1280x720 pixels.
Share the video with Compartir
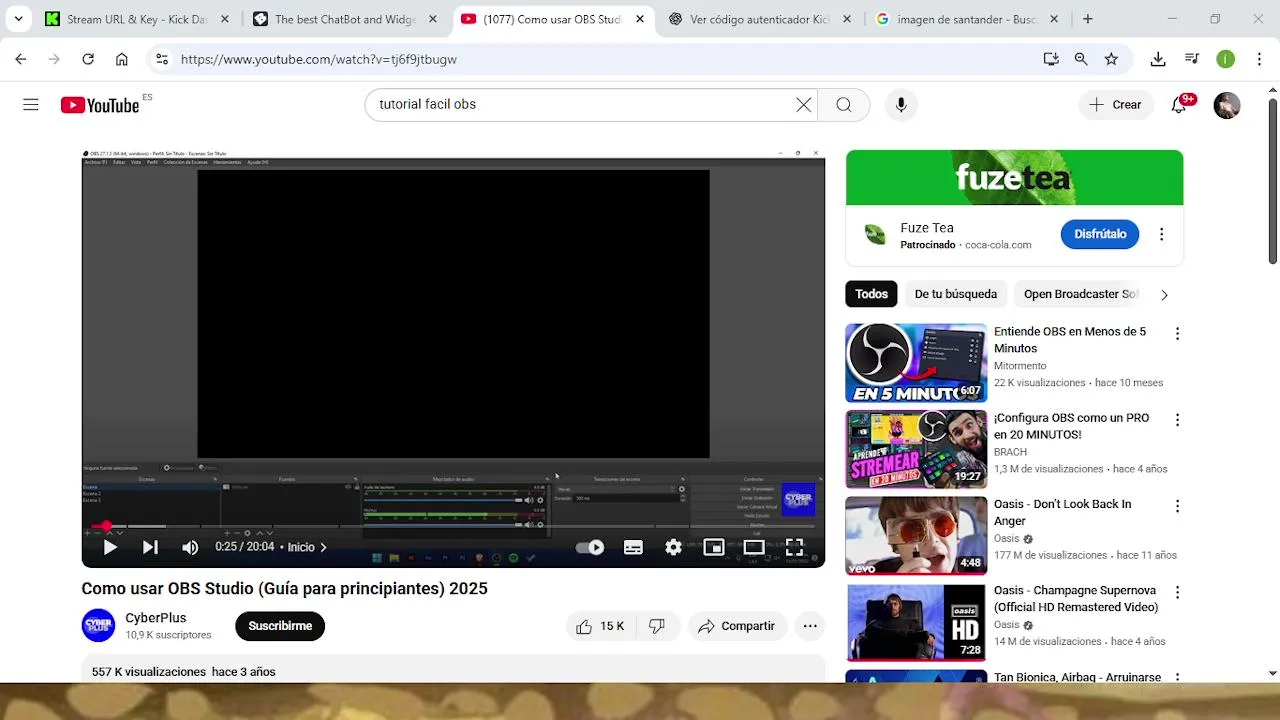(736, 626)
